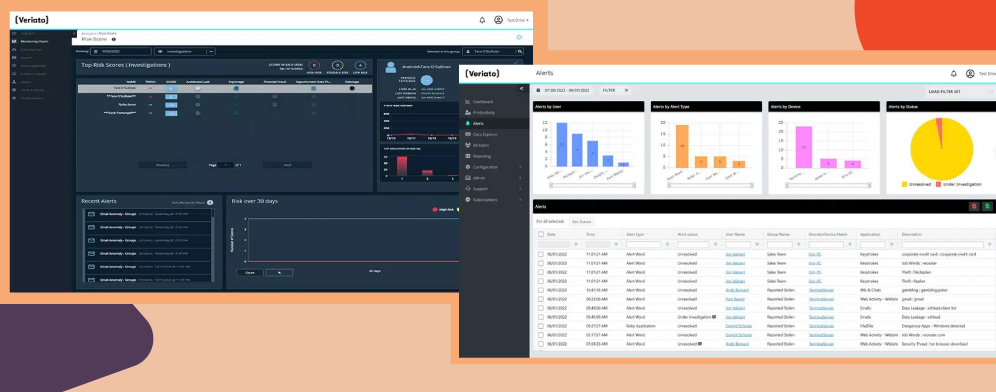The image size is (996, 392).
Task: Tick the checkbox for the 01:04:35 AM alert row
Action: tap(541, 344)
